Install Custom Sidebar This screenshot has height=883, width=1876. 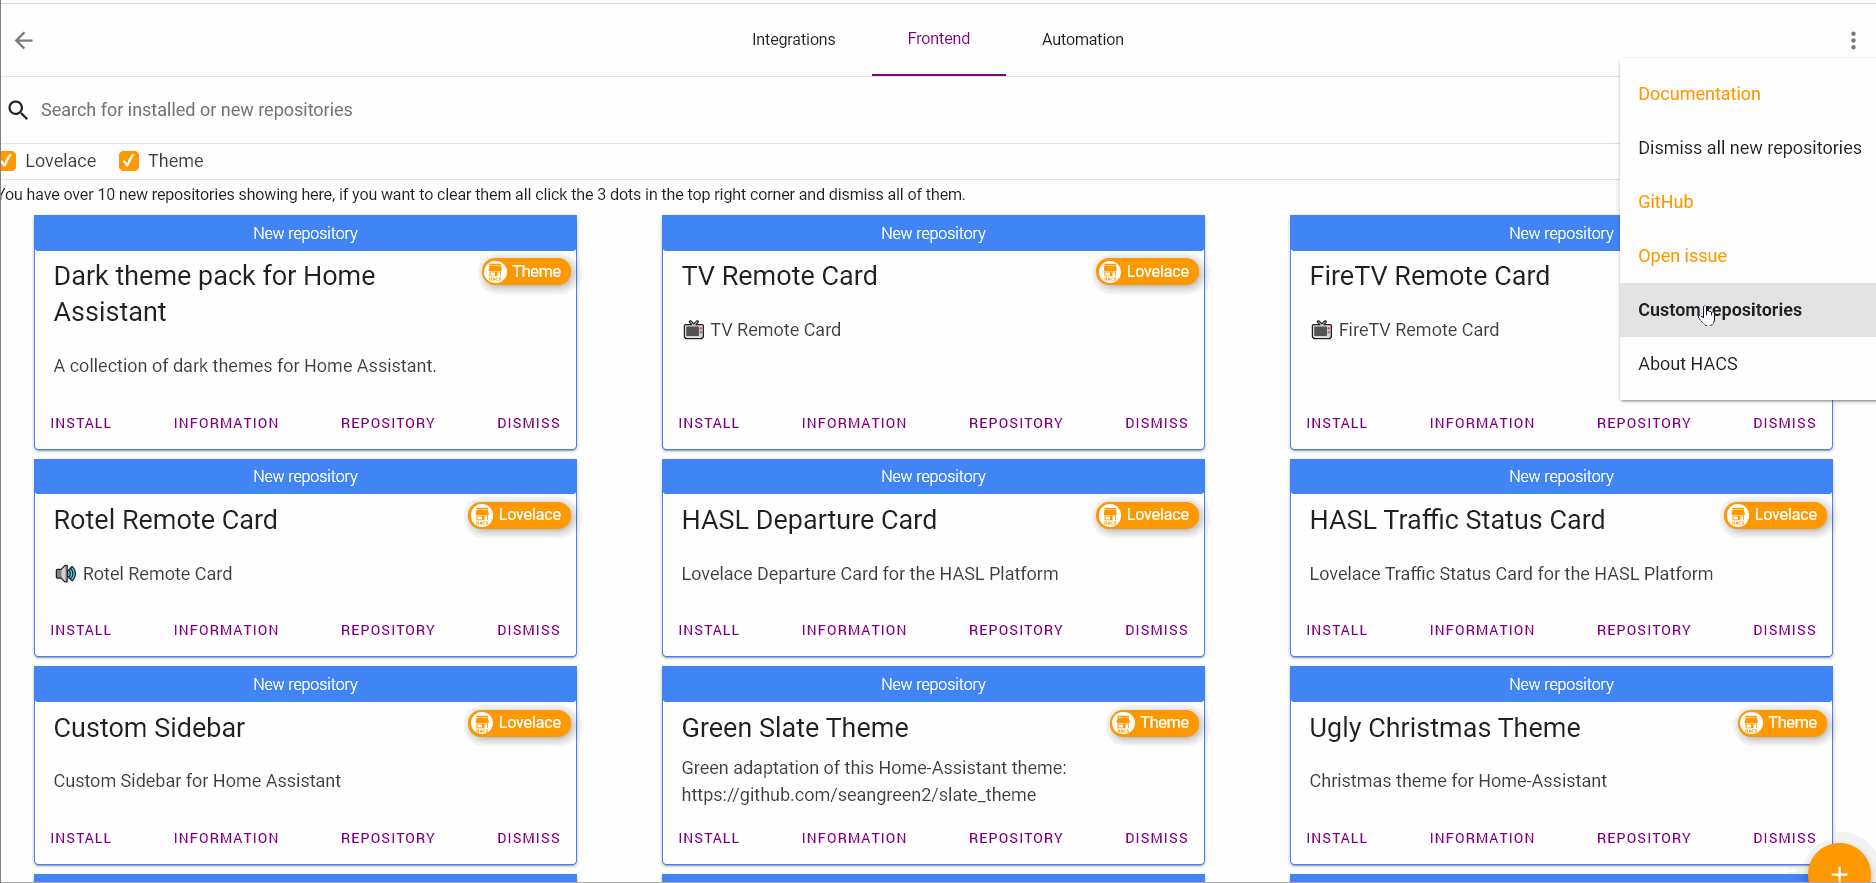pyautogui.click(x=81, y=839)
